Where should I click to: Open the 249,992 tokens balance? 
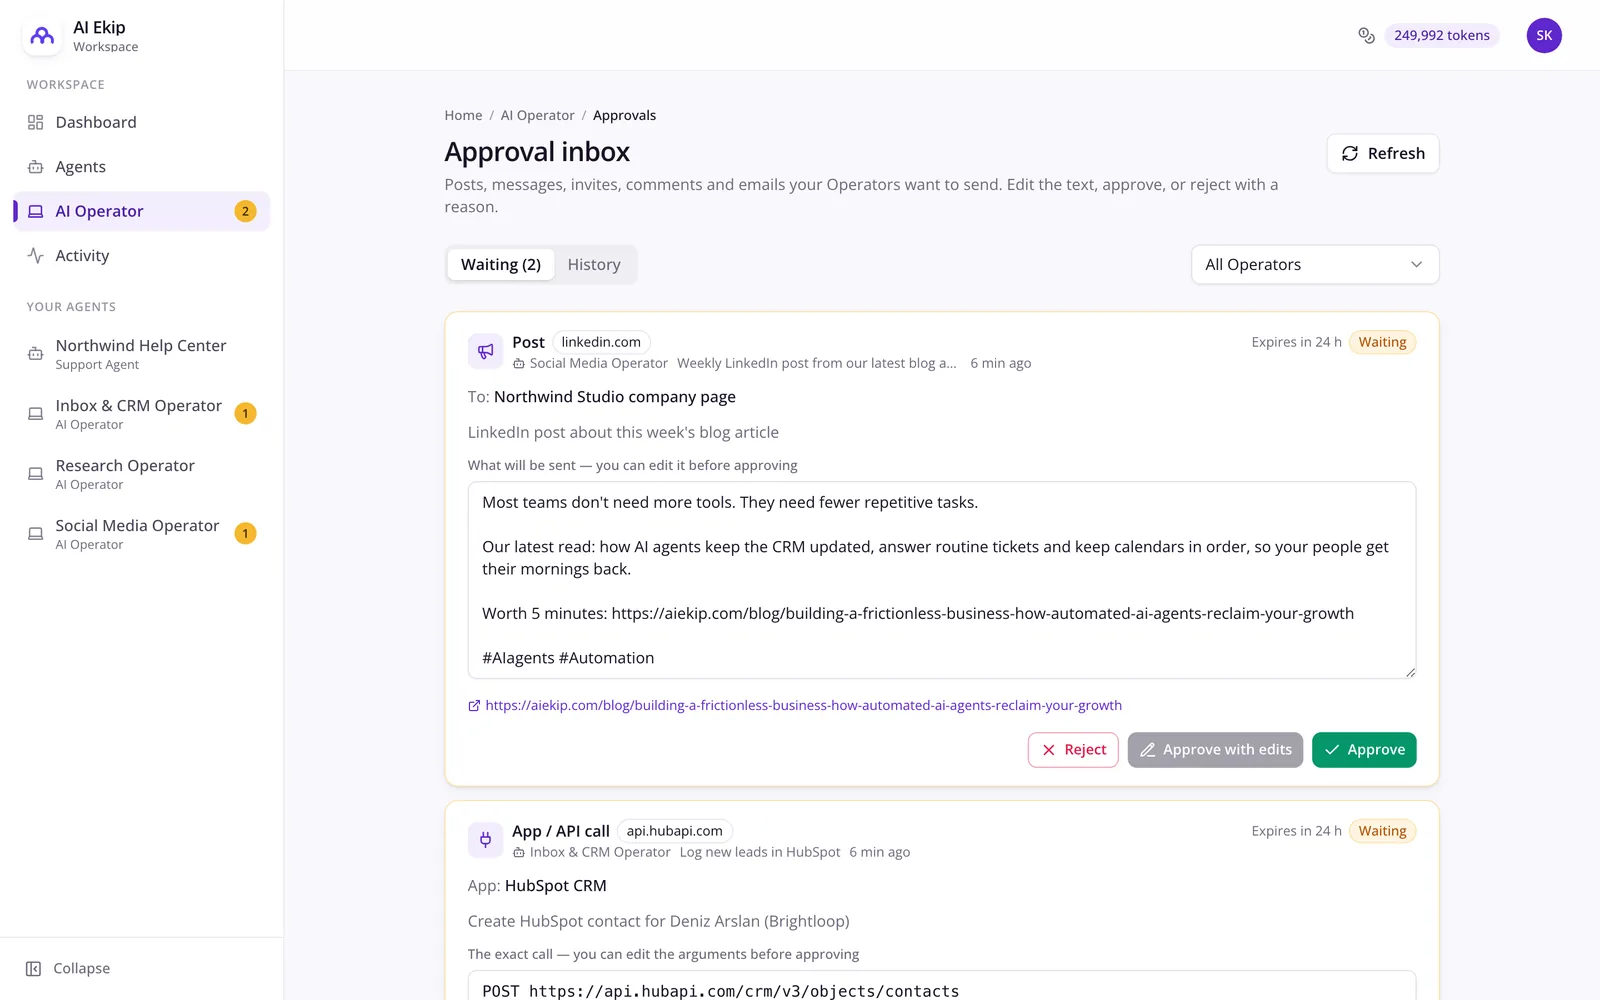pyautogui.click(x=1442, y=36)
